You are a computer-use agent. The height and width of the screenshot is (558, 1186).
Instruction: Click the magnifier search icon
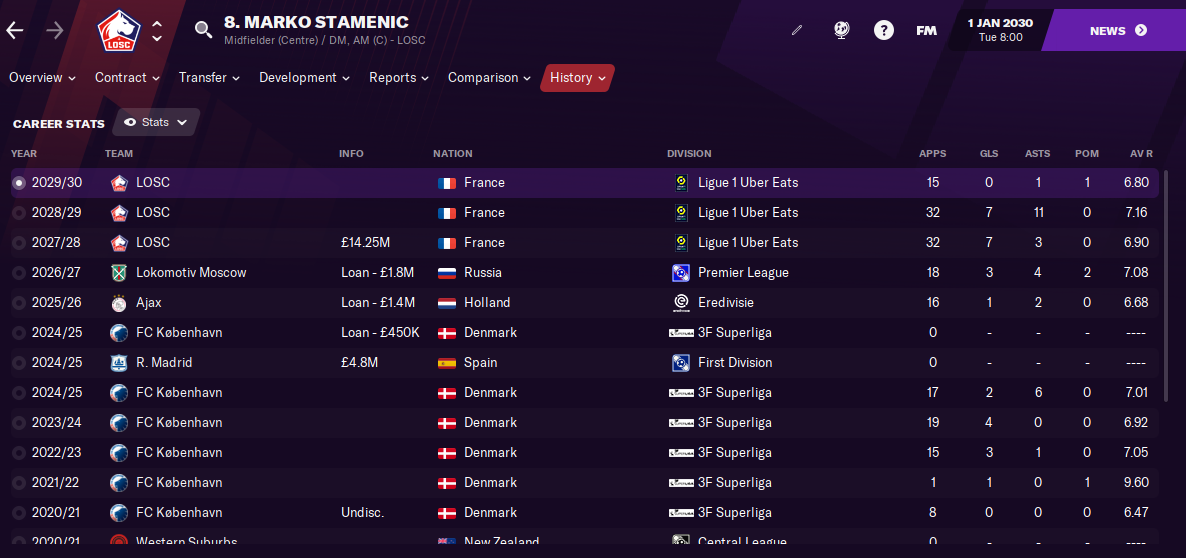pyautogui.click(x=203, y=30)
